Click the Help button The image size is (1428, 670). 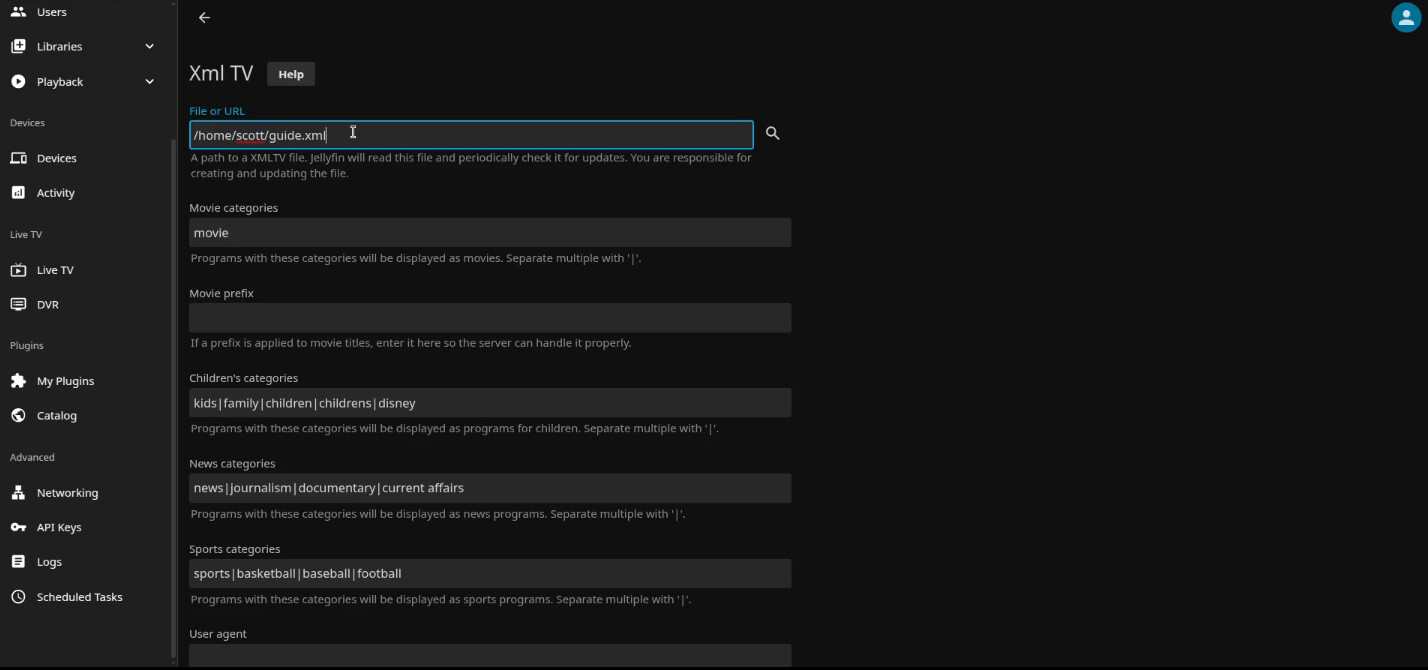pyautogui.click(x=291, y=74)
